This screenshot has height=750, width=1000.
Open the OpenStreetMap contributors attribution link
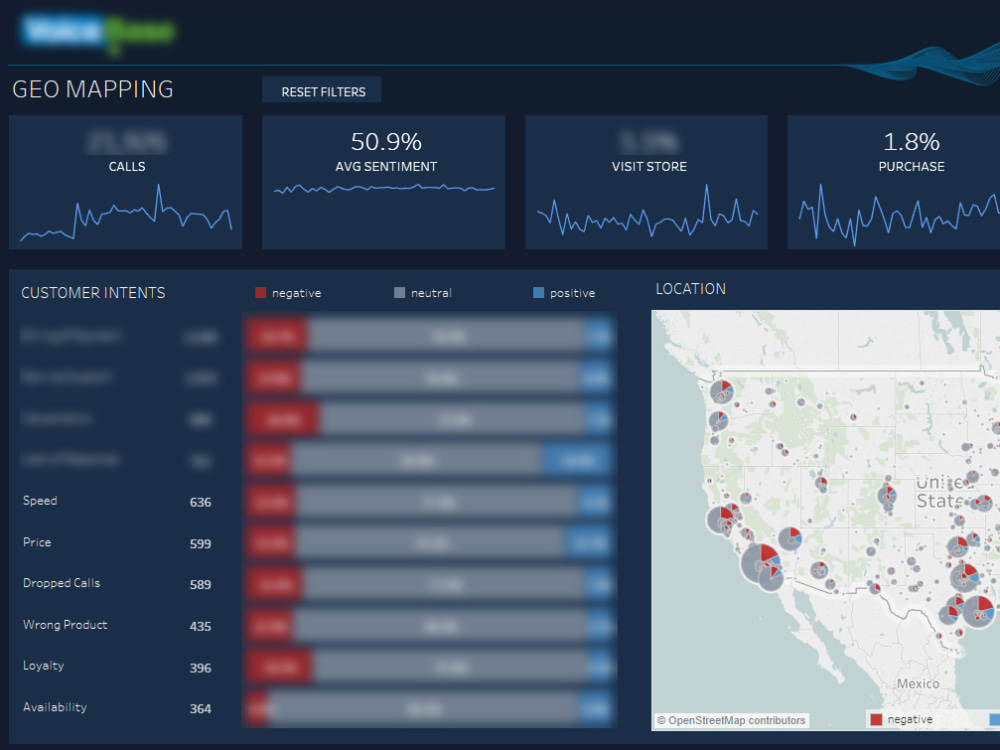point(731,719)
